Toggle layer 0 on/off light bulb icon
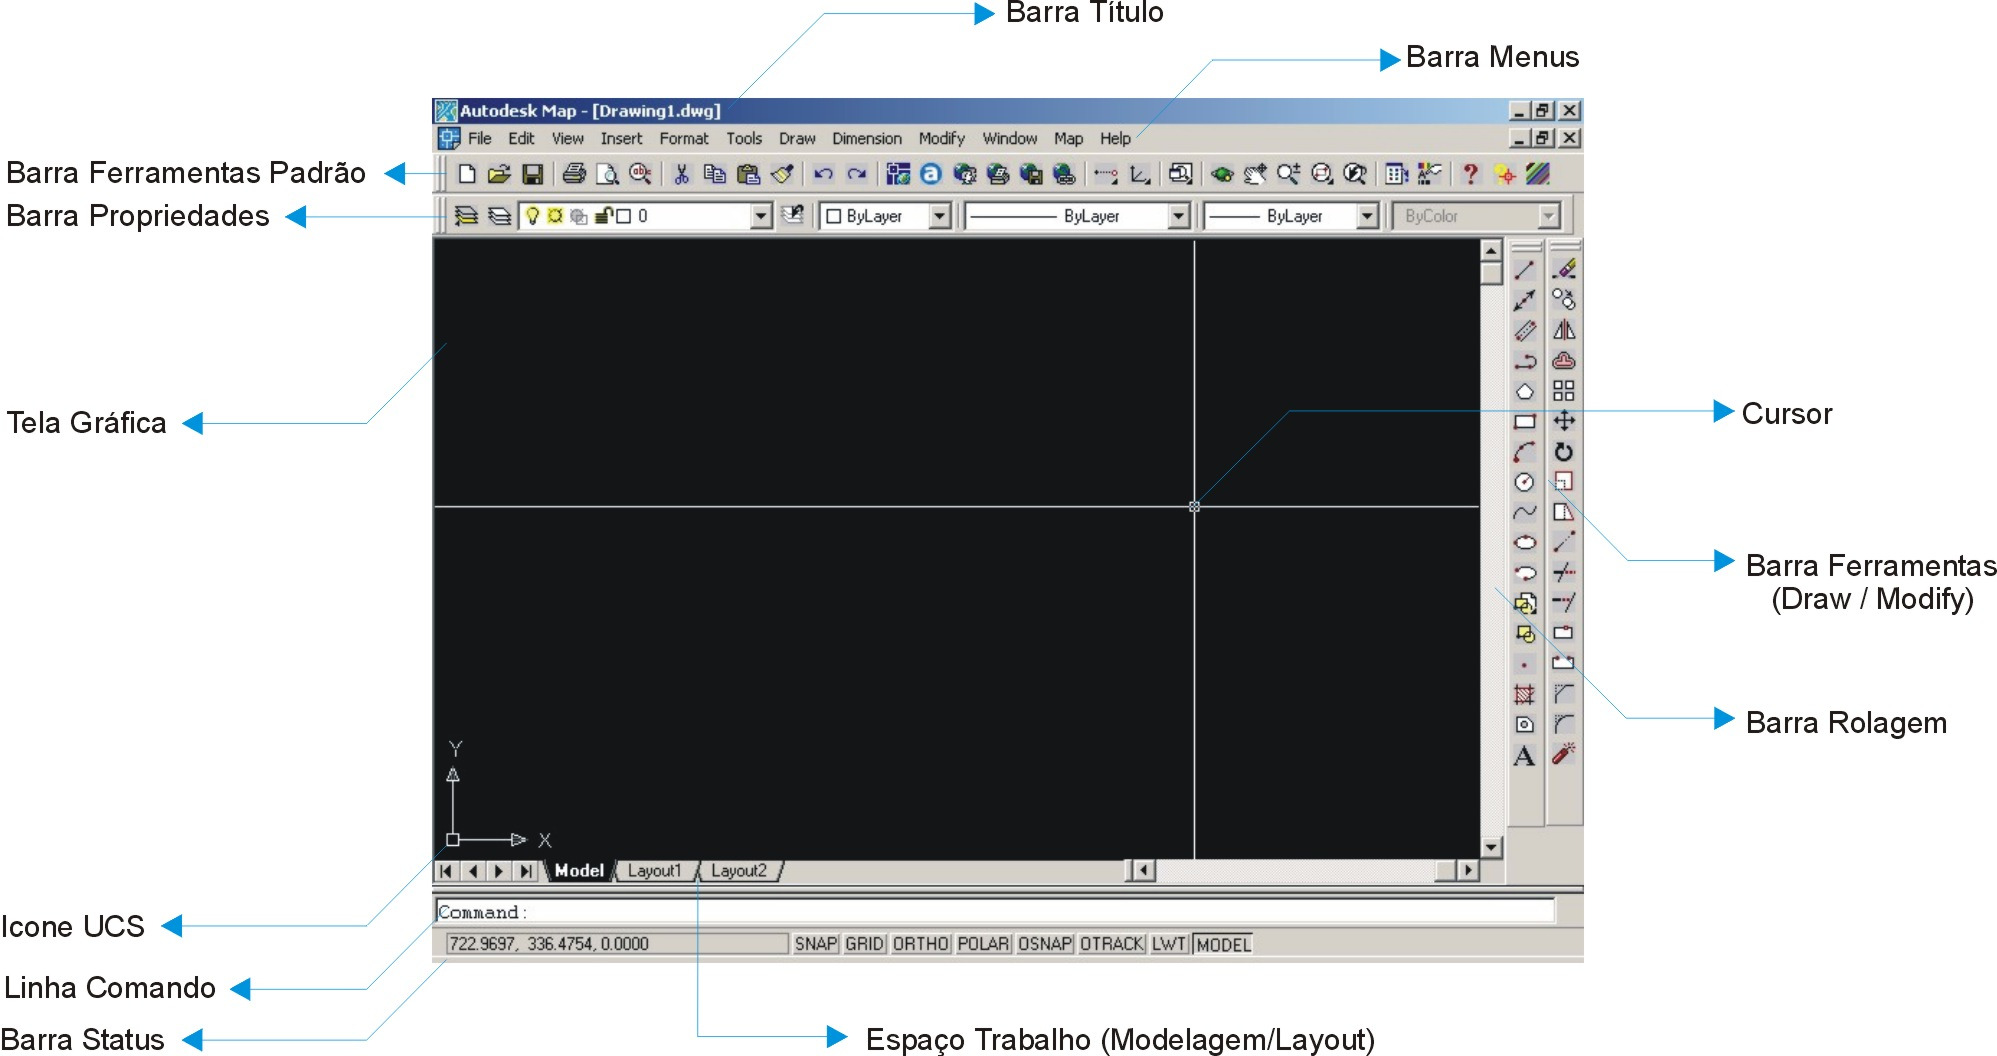 [x=533, y=216]
